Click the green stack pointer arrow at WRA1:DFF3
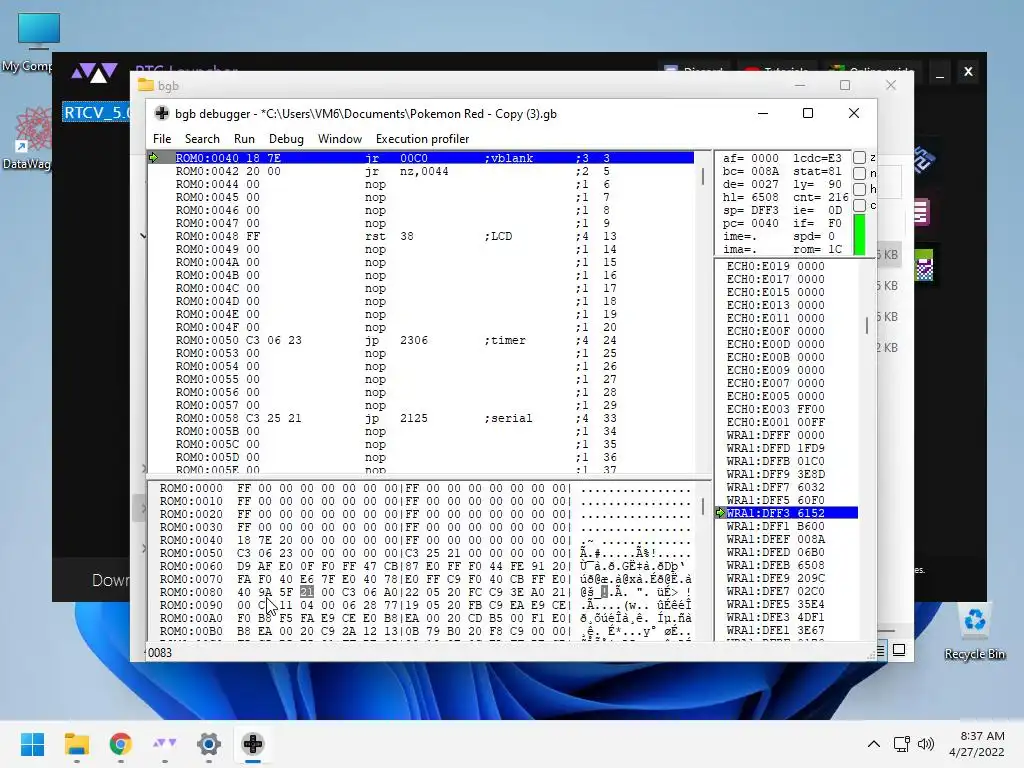Image resolution: width=1024 pixels, height=768 pixels. pyautogui.click(x=720, y=513)
